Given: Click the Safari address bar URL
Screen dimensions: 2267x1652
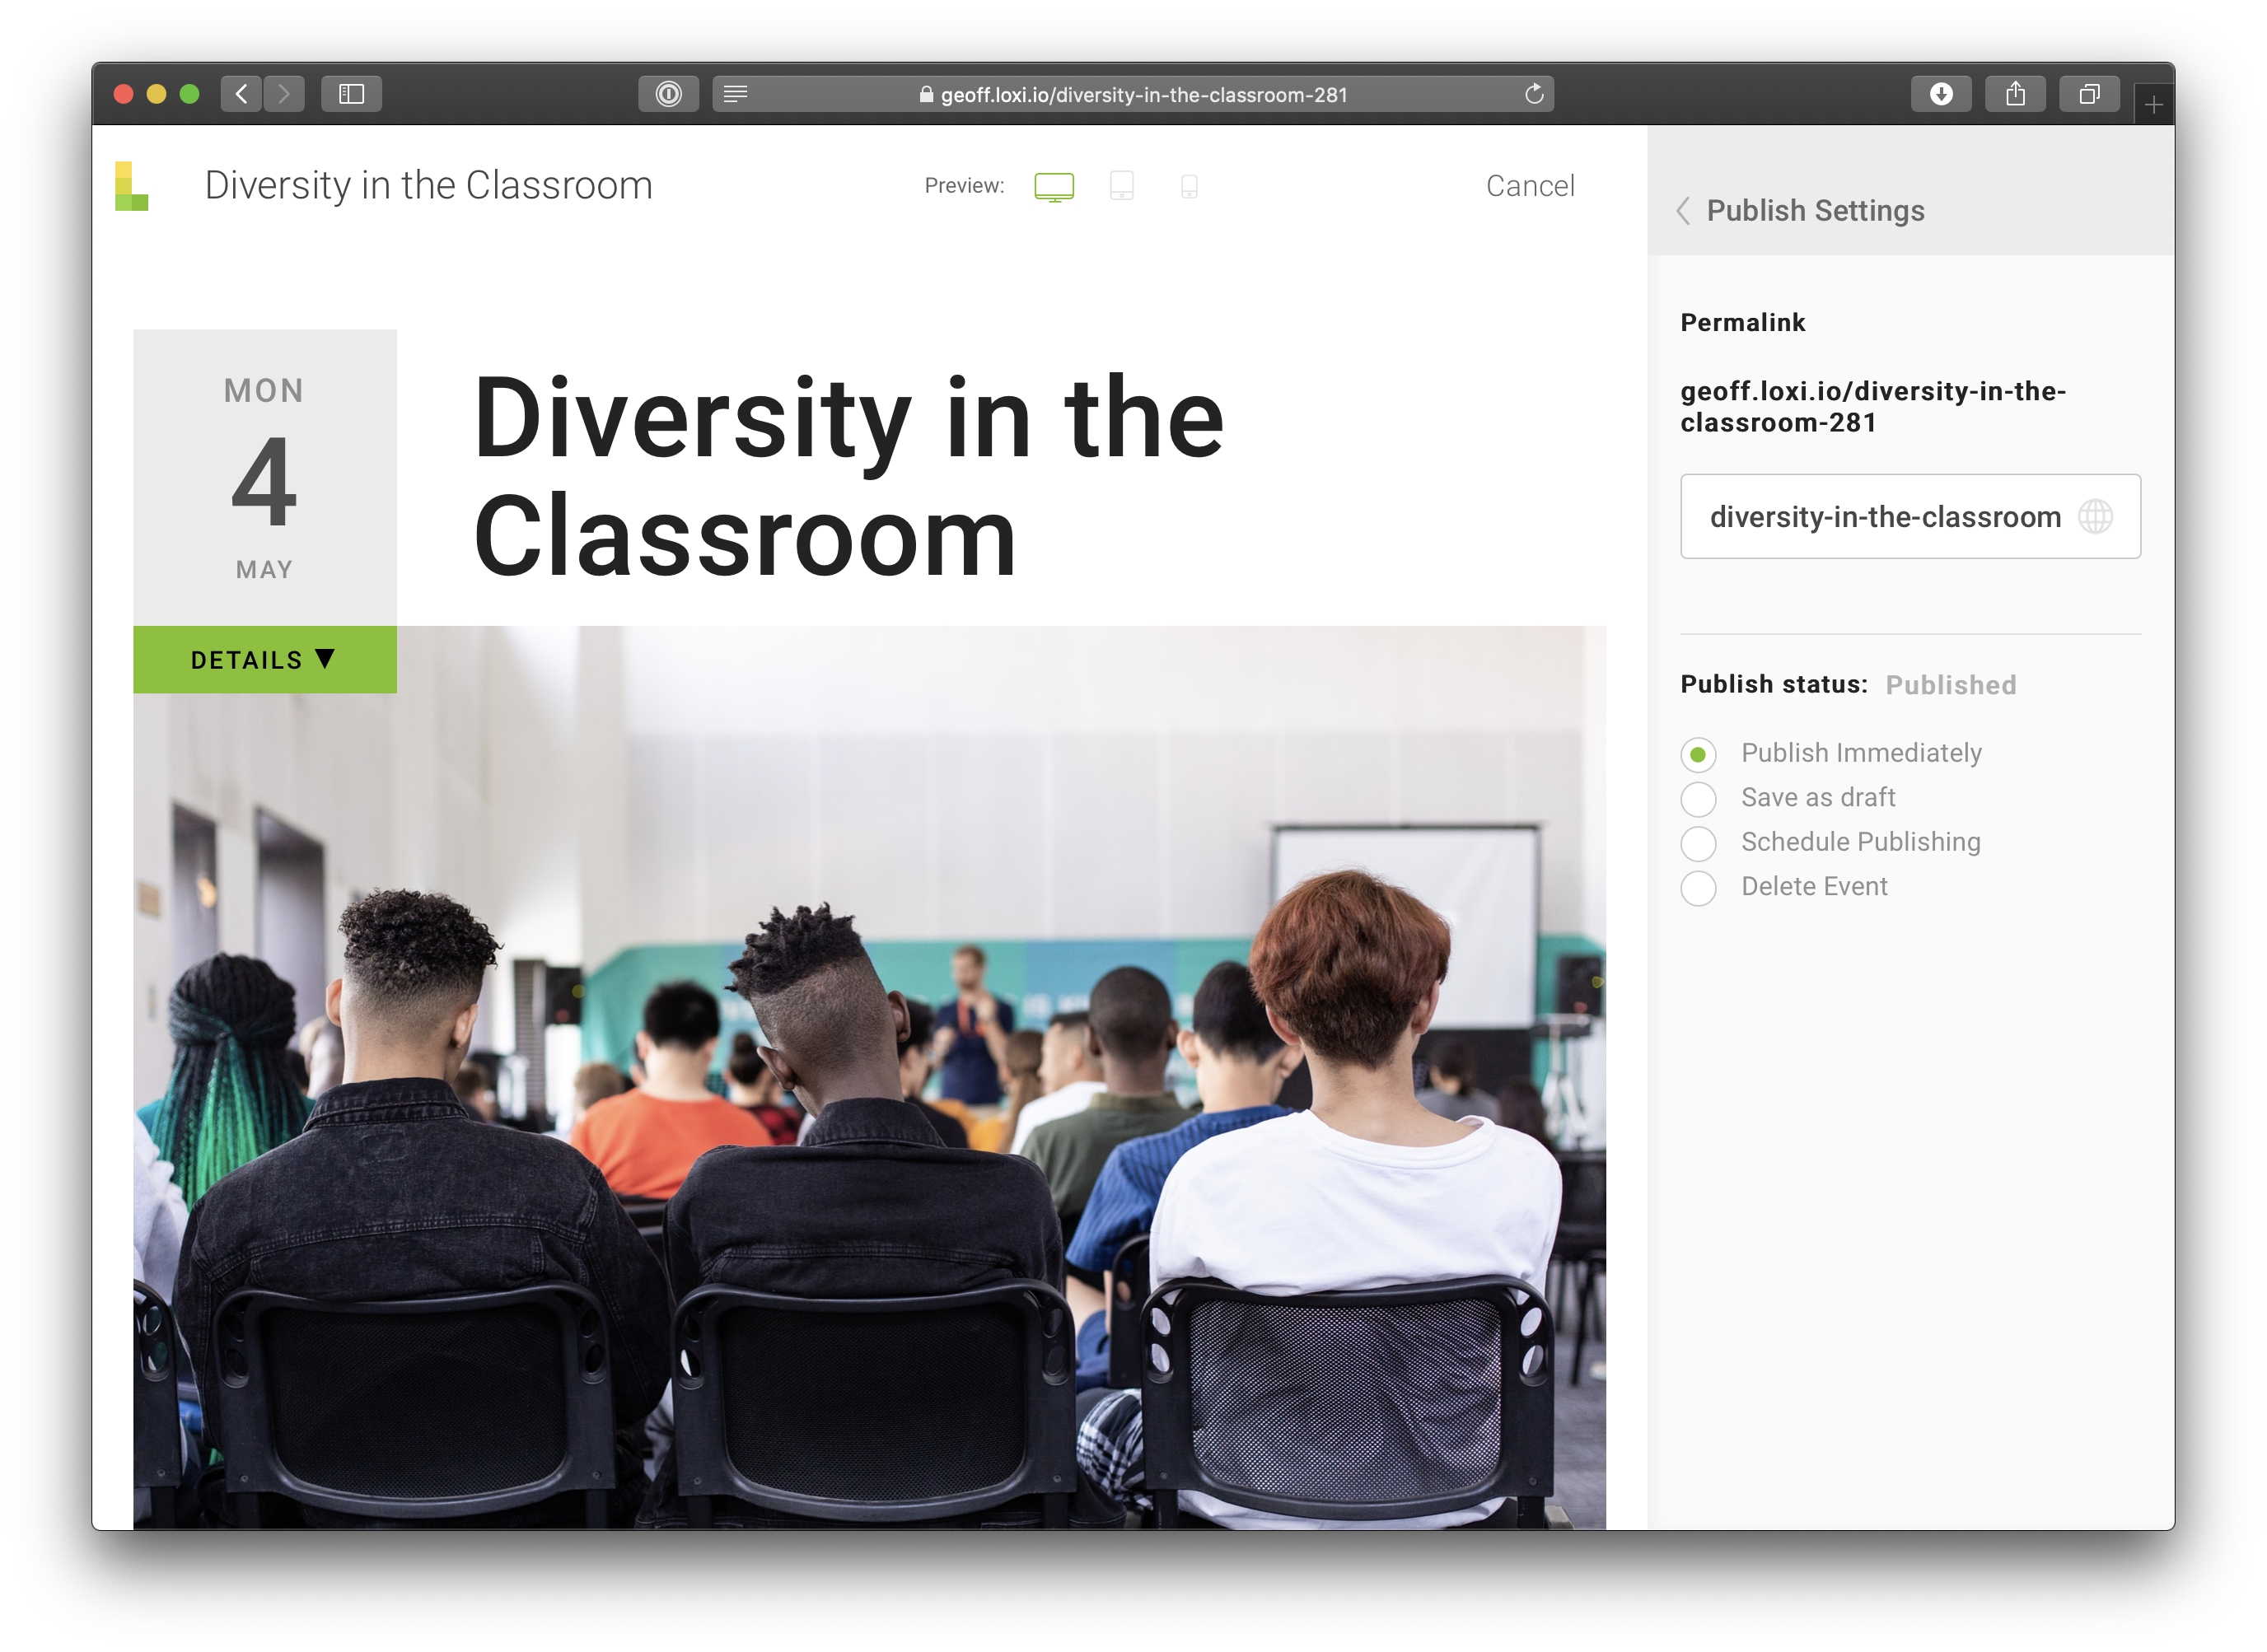Looking at the screenshot, I should click(x=1144, y=94).
